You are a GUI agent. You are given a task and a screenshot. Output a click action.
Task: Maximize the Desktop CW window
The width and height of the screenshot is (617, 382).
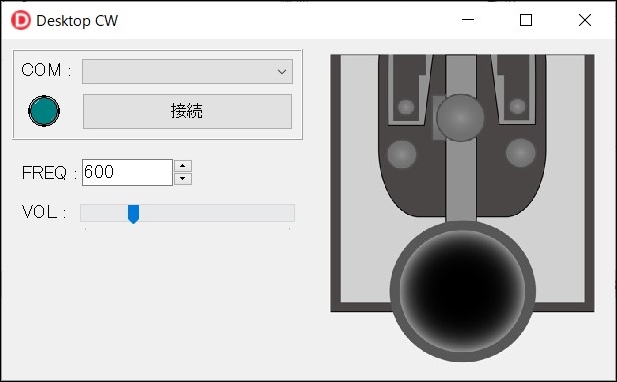coord(526,20)
